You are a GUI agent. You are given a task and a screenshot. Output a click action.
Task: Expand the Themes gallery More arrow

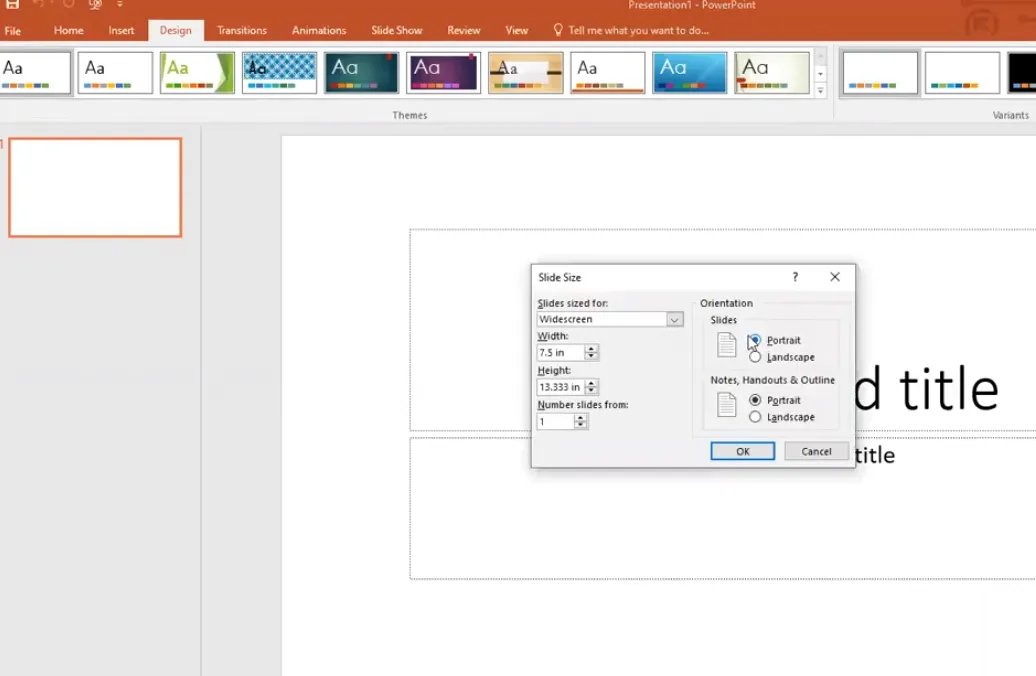tap(821, 91)
